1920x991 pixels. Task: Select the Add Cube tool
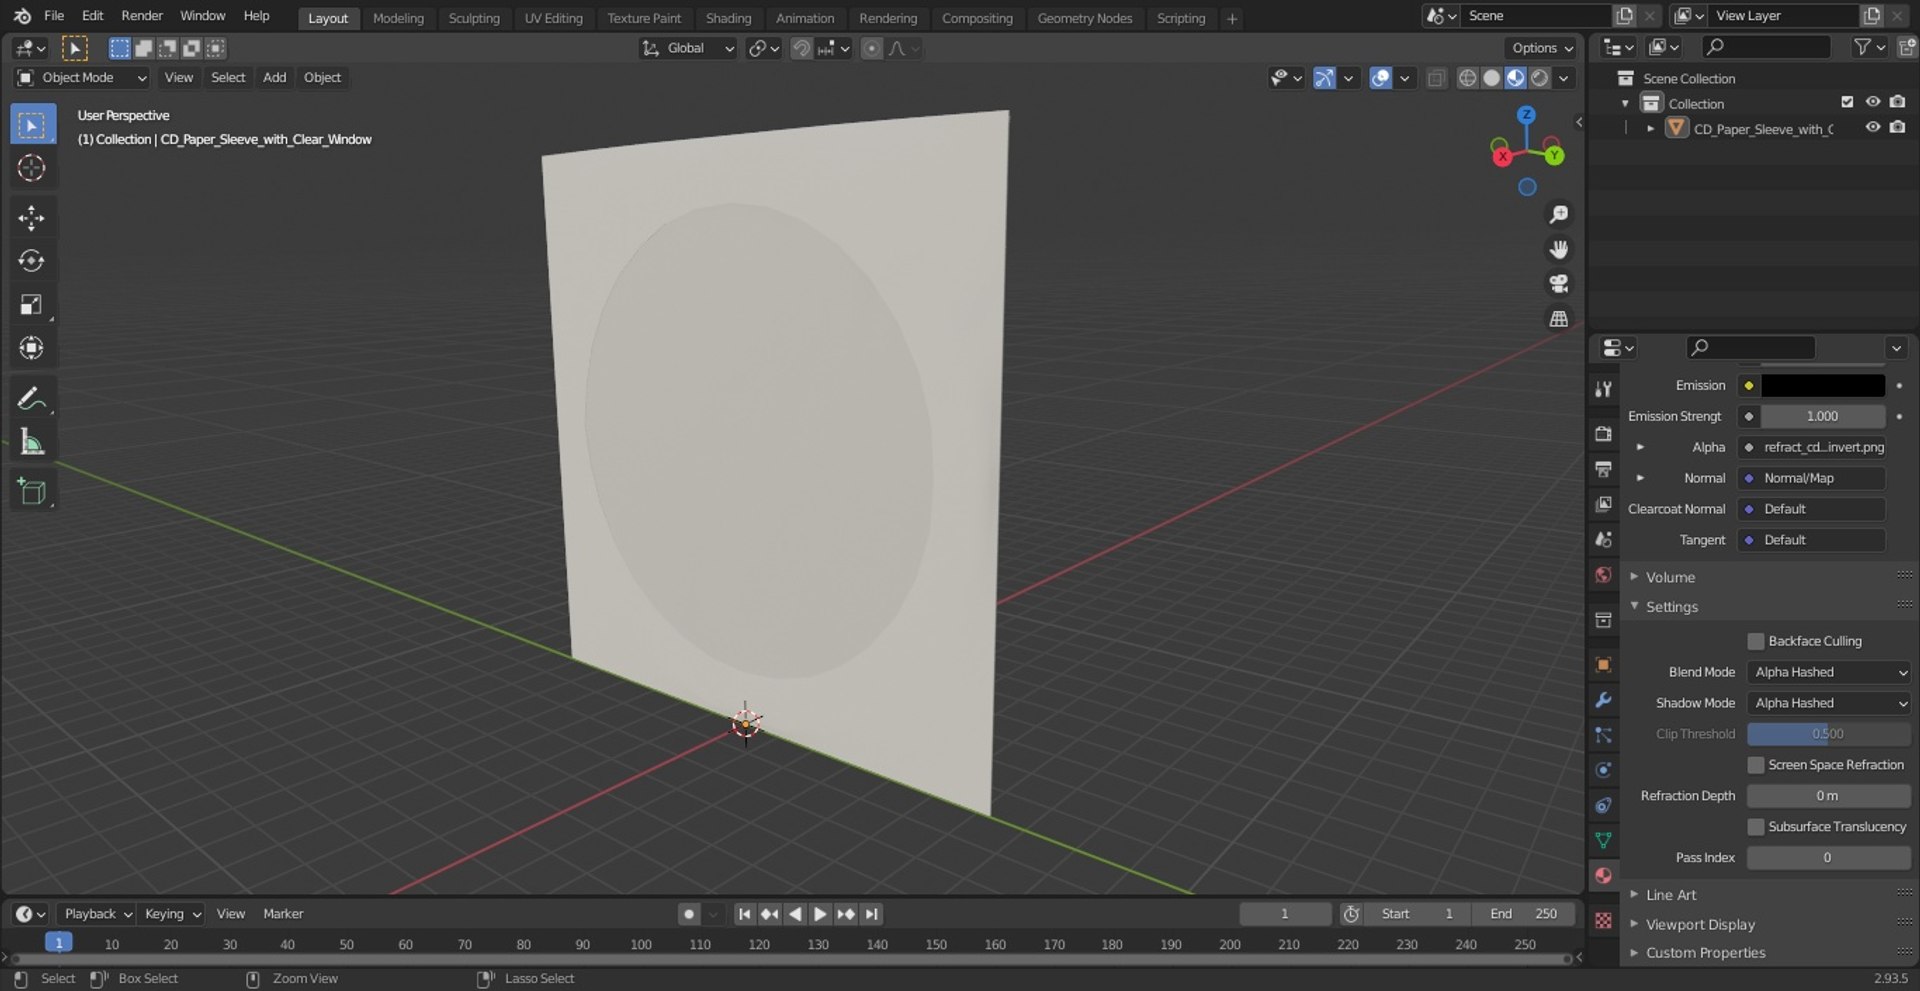32,492
